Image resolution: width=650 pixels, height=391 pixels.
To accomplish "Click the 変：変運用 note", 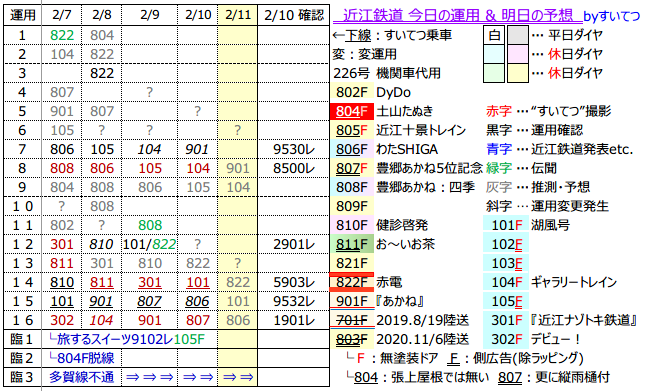I will 364,54.
